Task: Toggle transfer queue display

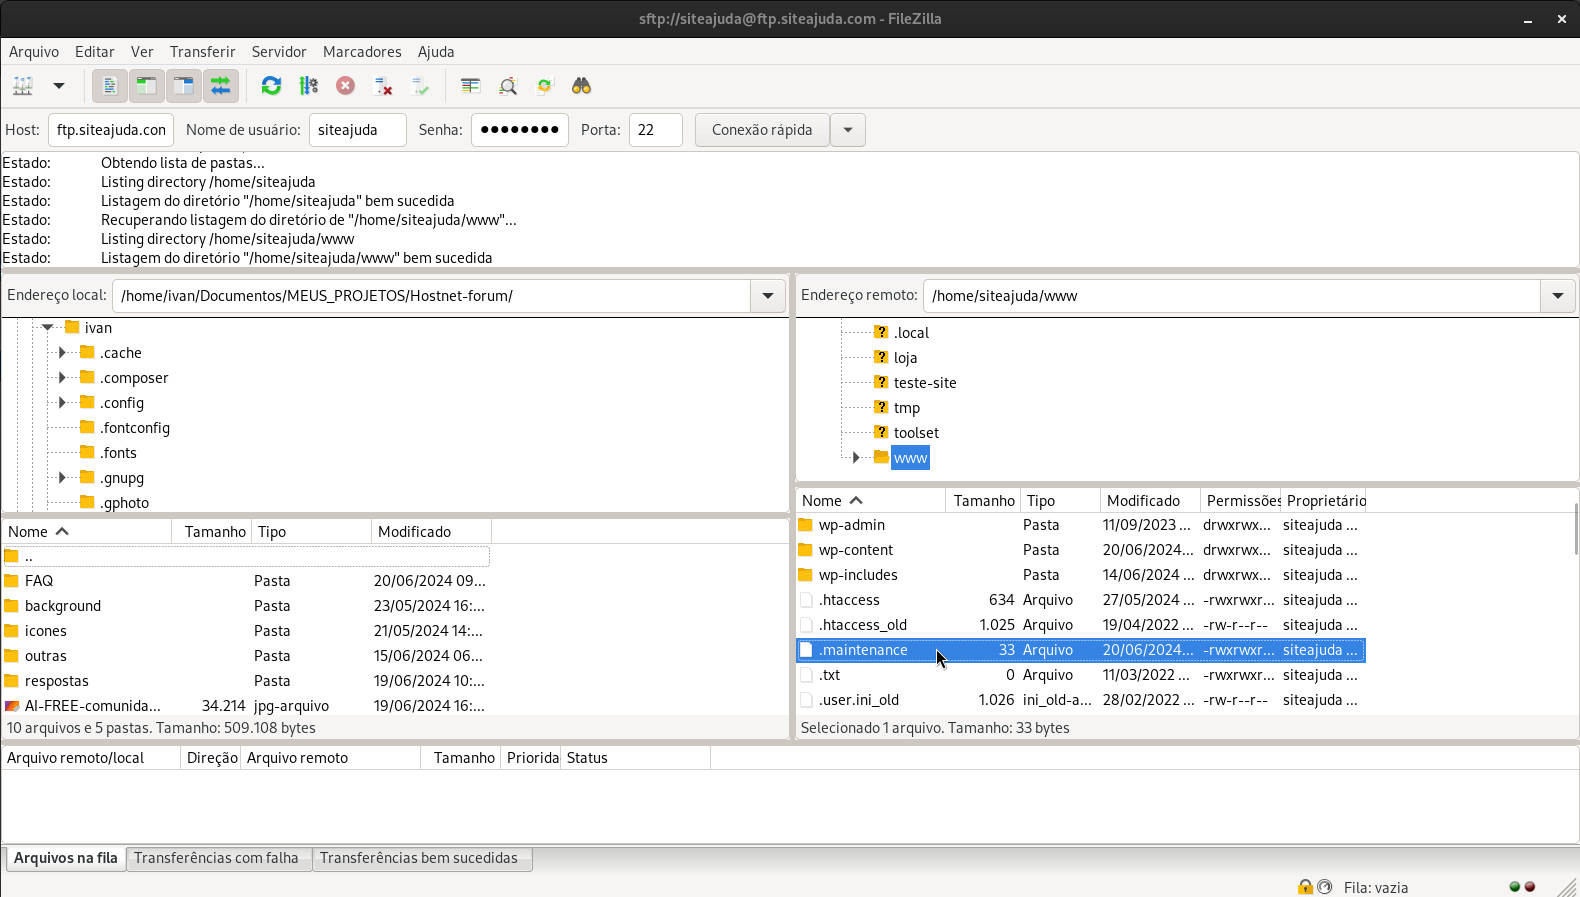Action: tap(221, 86)
